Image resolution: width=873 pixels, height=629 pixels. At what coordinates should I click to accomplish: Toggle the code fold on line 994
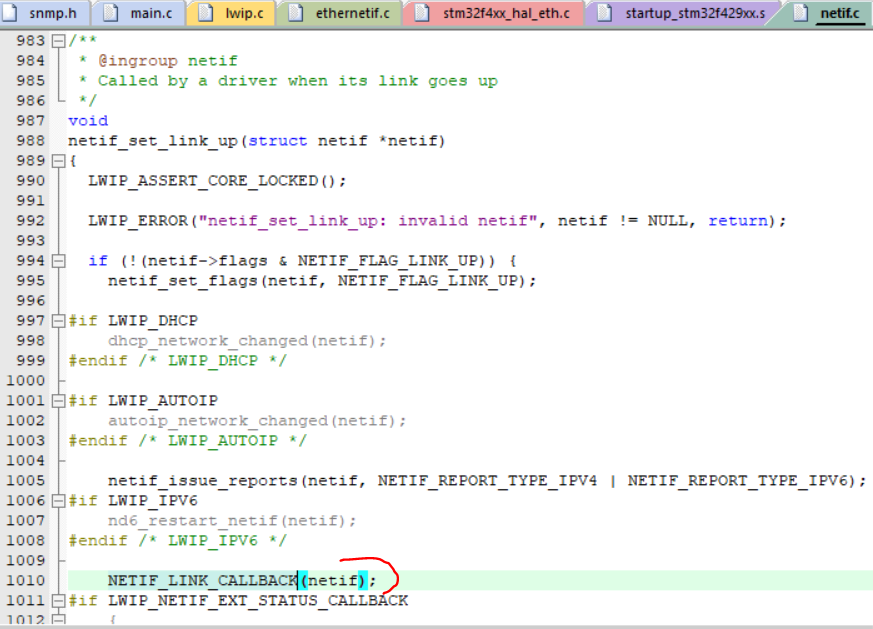58,260
